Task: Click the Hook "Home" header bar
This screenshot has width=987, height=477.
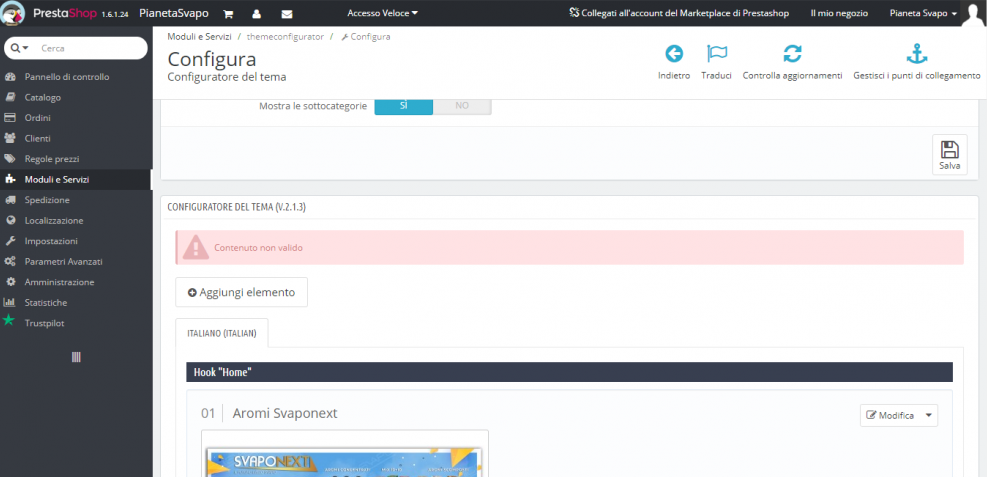Action: click(x=569, y=373)
